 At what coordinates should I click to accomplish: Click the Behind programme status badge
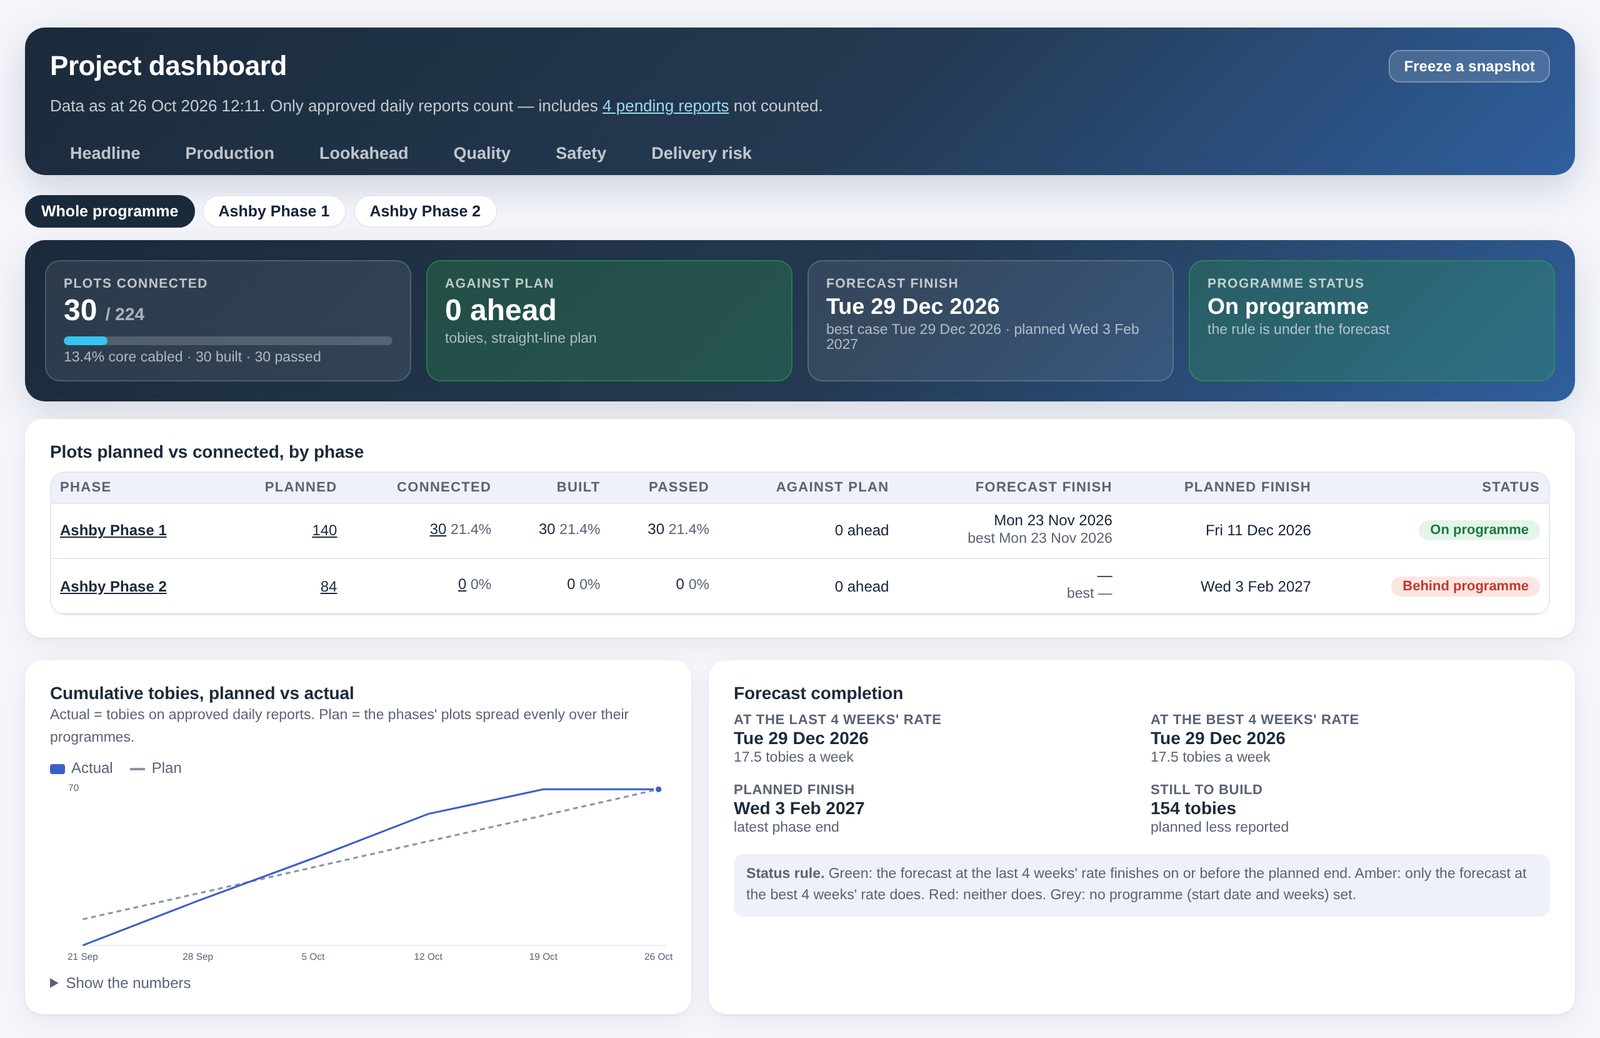coord(1465,586)
